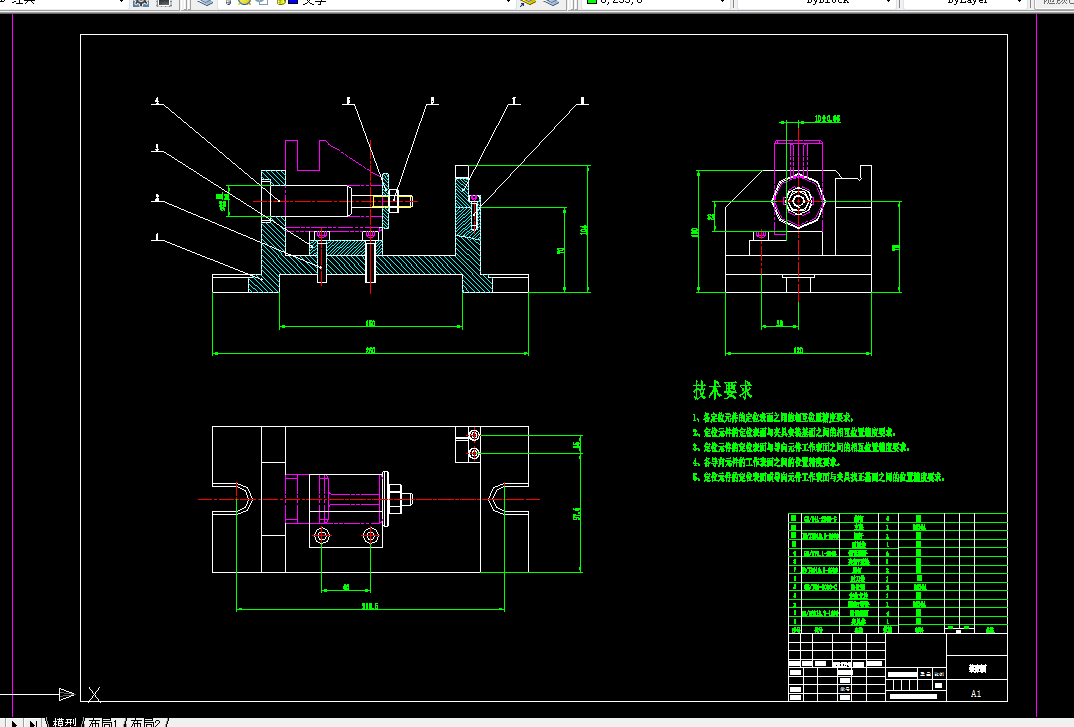This screenshot has height=727, width=1074.
Task: Click the jump-to-last-tab arrow beside 模型
Action: coord(33,723)
